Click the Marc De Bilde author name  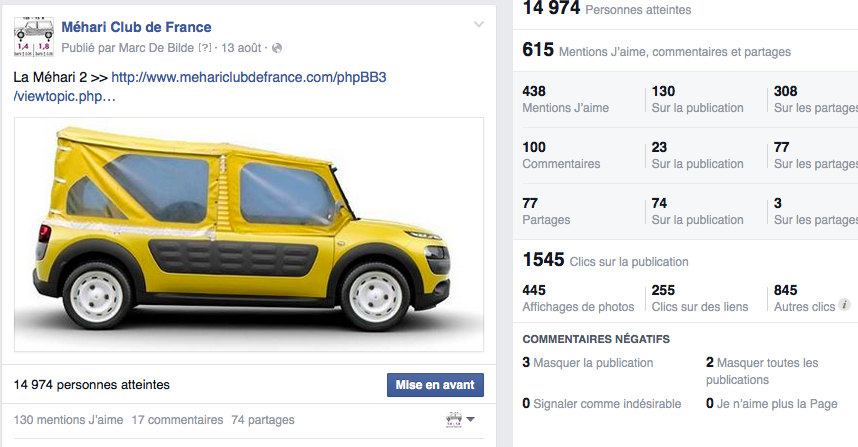tap(156, 48)
